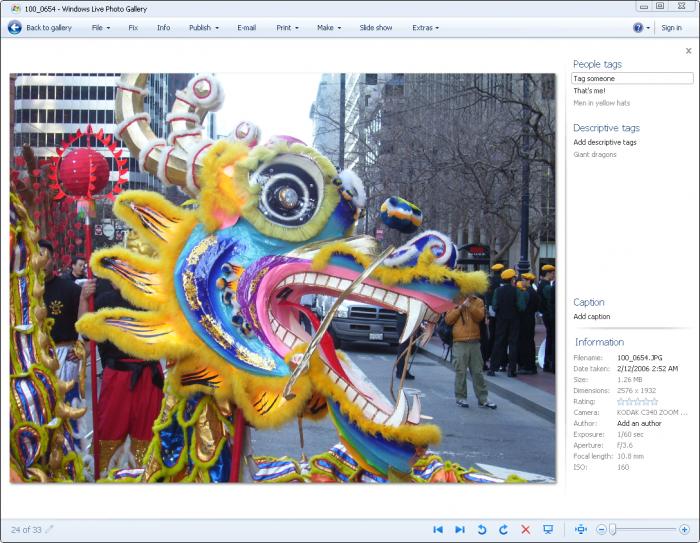Click the zoom in plus icon
The height and width of the screenshot is (543, 700).
pyautogui.click(x=684, y=529)
